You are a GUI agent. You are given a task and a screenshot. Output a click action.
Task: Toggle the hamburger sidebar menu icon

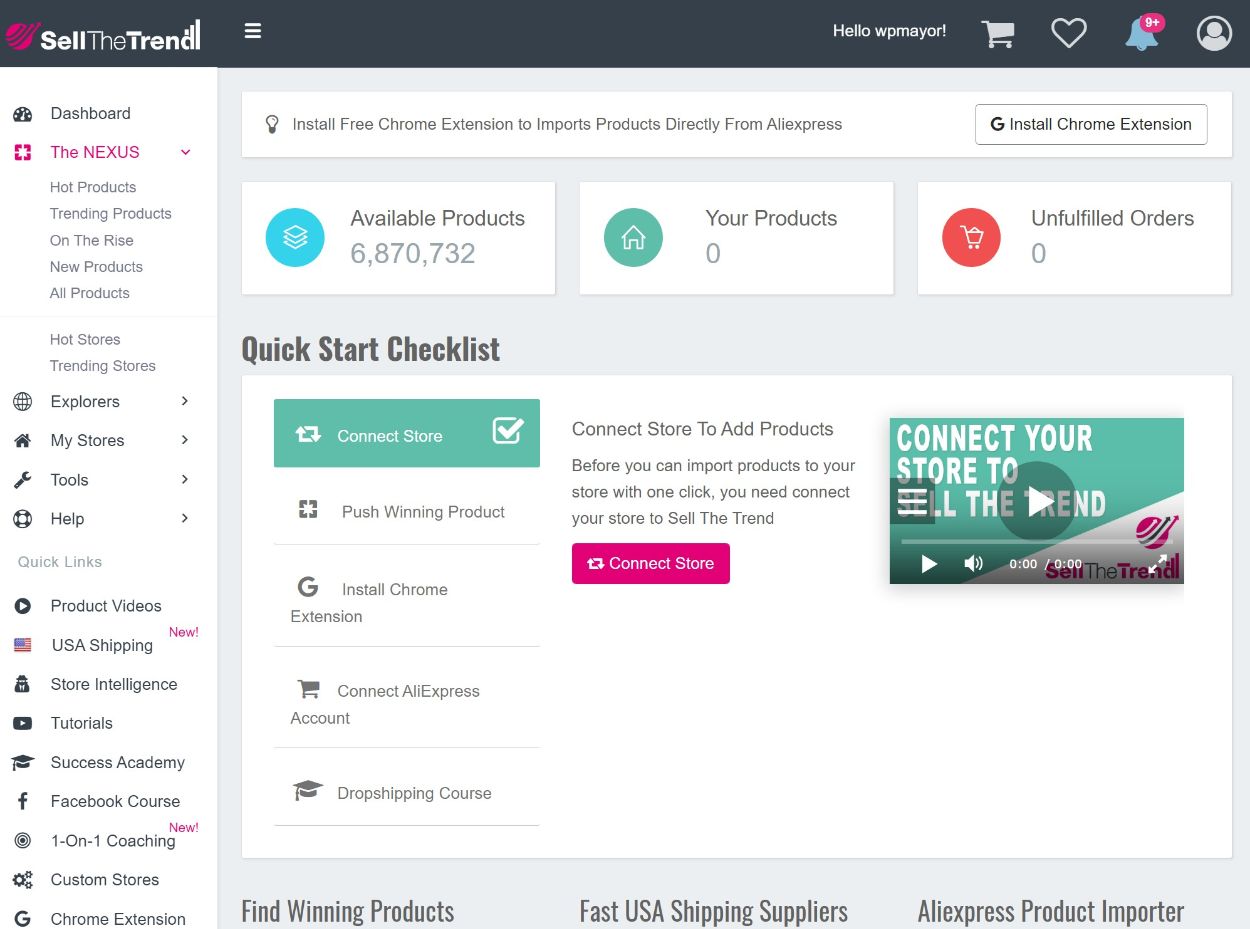tap(253, 31)
